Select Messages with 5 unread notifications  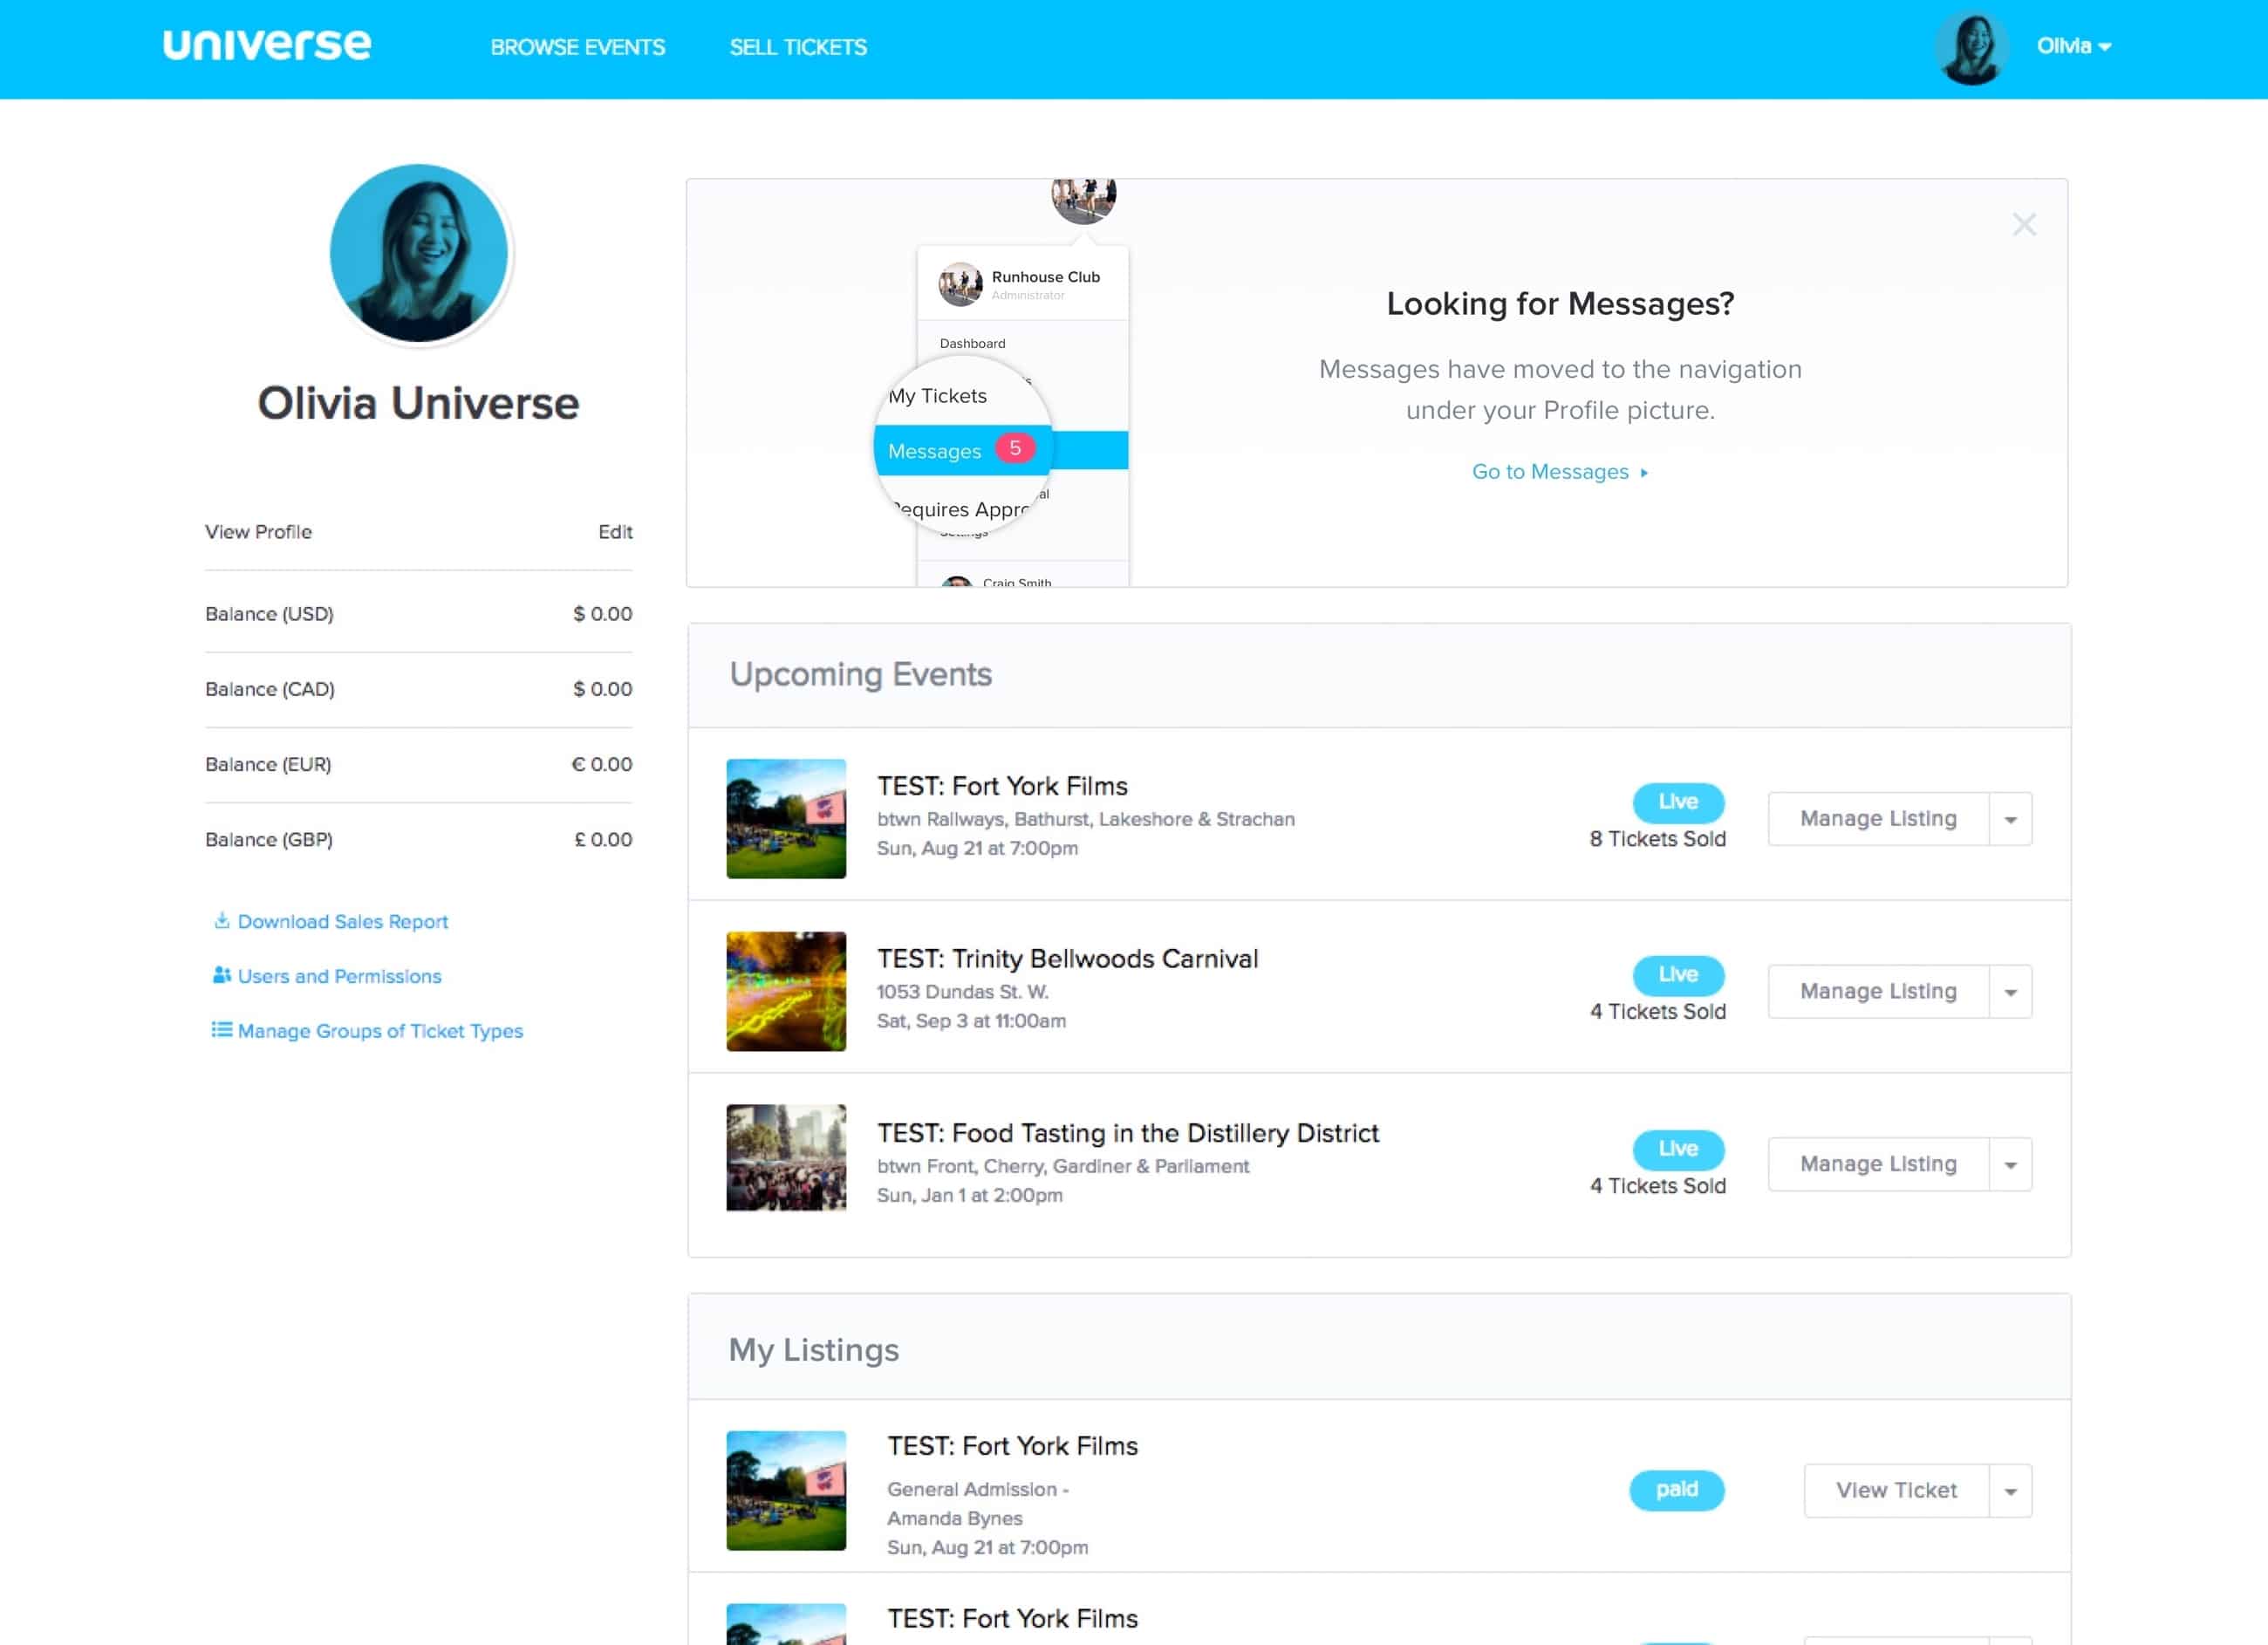pyautogui.click(x=962, y=450)
